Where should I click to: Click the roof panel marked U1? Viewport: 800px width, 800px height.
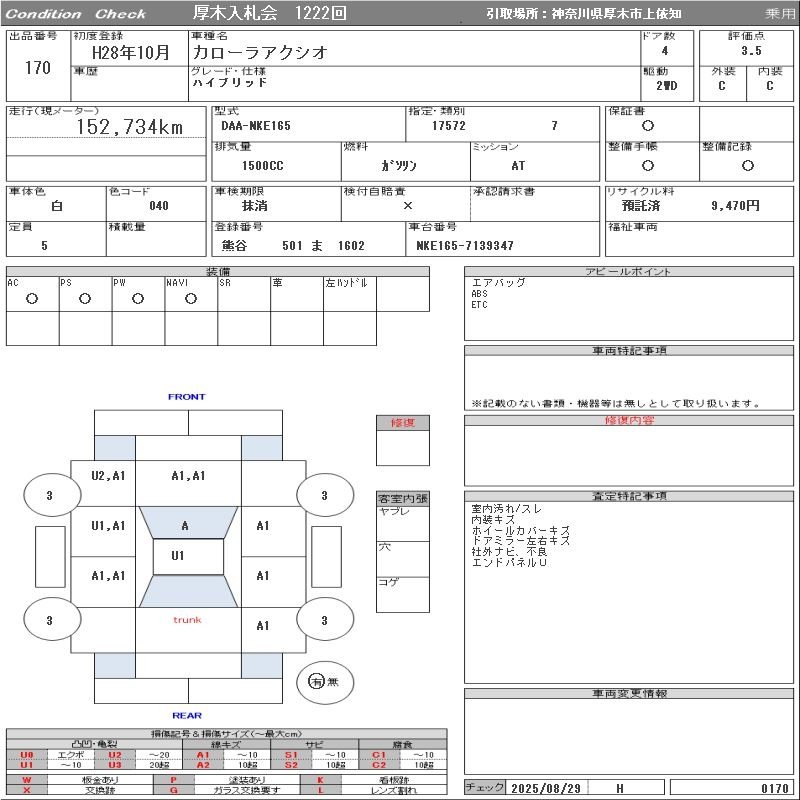click(188, 557)
